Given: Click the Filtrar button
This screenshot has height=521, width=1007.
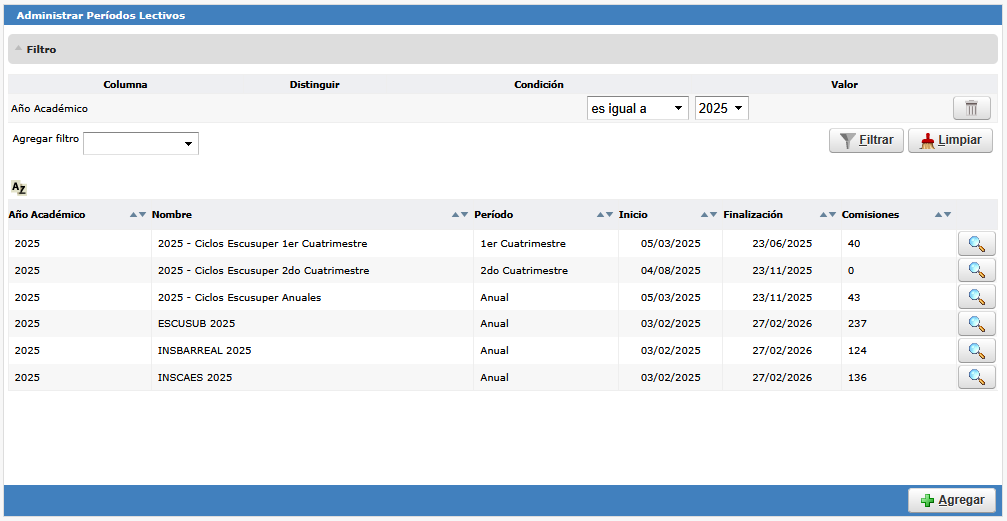Looking at the screenshot, I should [x=866, y=140].
